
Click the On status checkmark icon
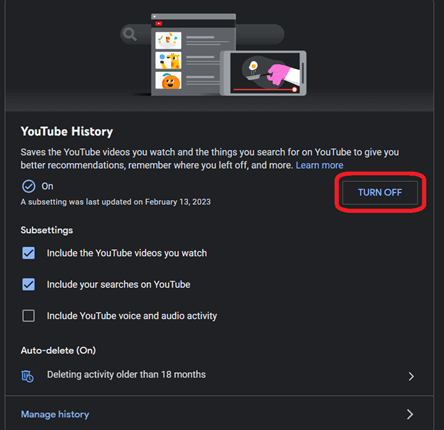pos(29,186)
